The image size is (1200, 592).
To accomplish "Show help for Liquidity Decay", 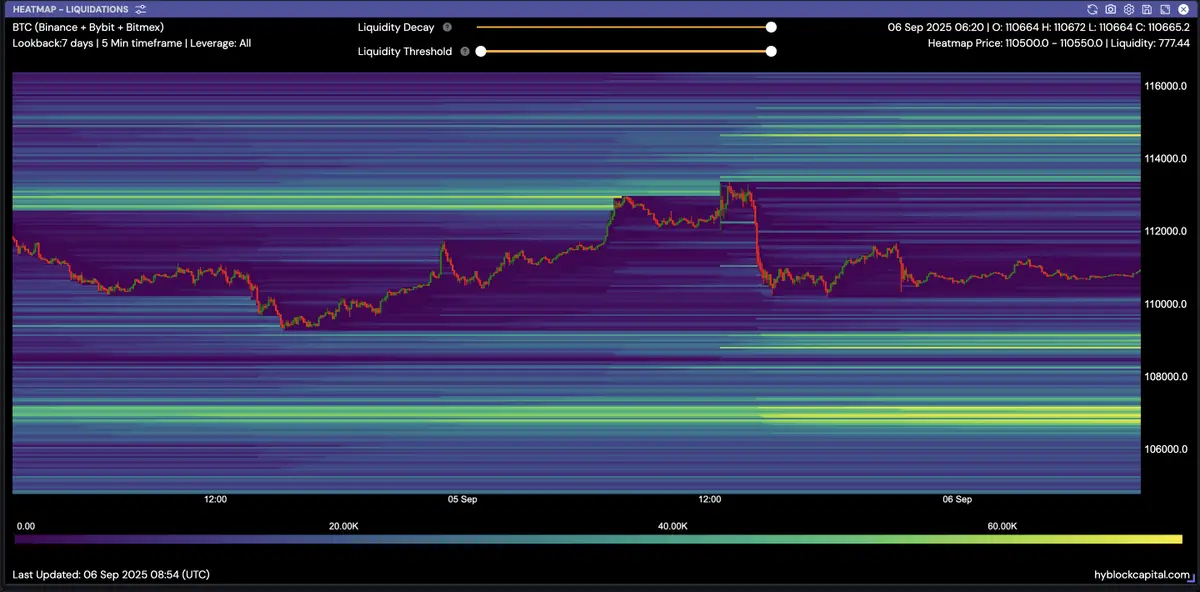I will click(x=447, y=28).
